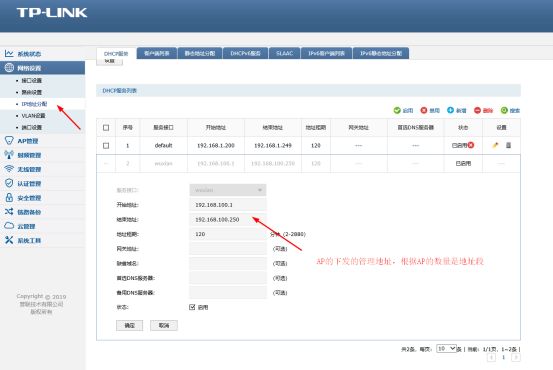The image size is (553, 370).
Task: Switch to the 客户端列表 tab
Action: point(157,53)
